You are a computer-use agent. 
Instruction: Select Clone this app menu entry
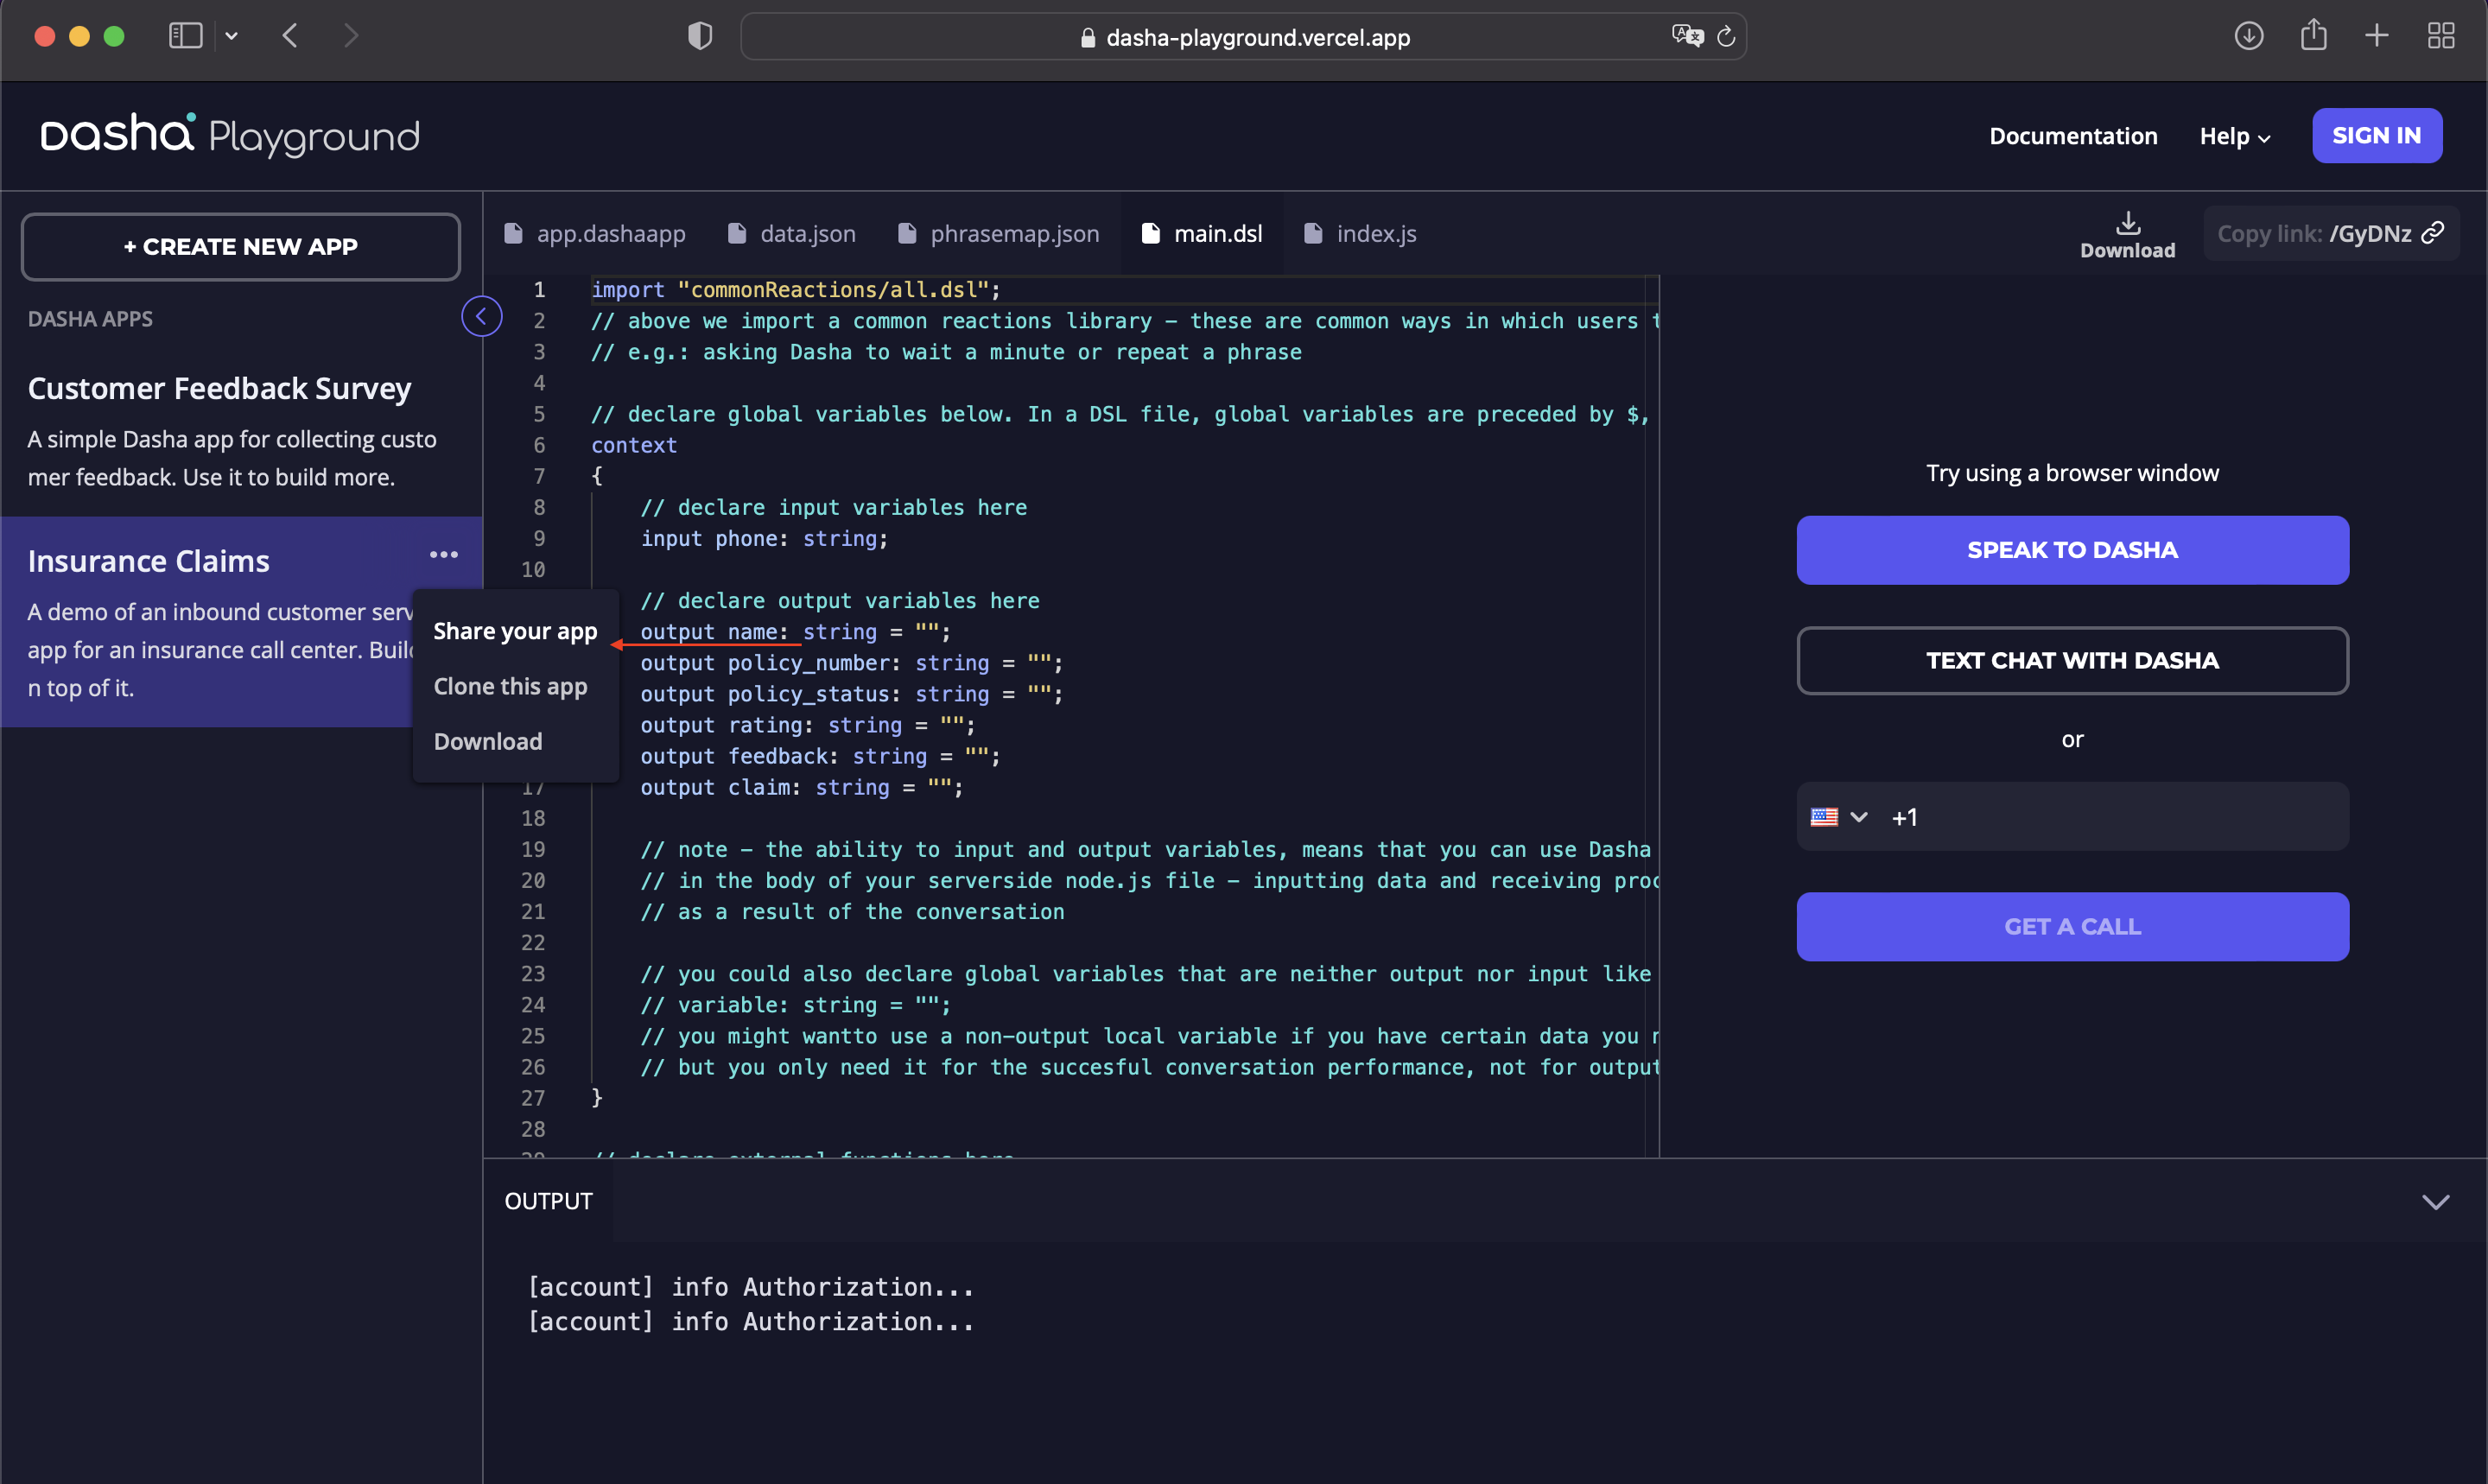[510, 686]
